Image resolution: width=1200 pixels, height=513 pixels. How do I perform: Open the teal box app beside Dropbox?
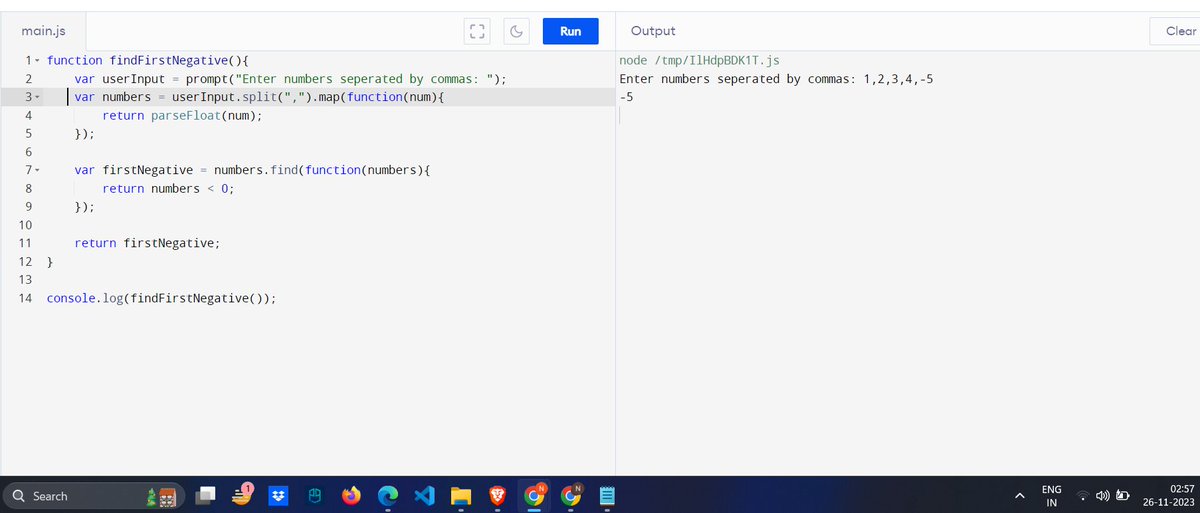[x=314, y=495]
